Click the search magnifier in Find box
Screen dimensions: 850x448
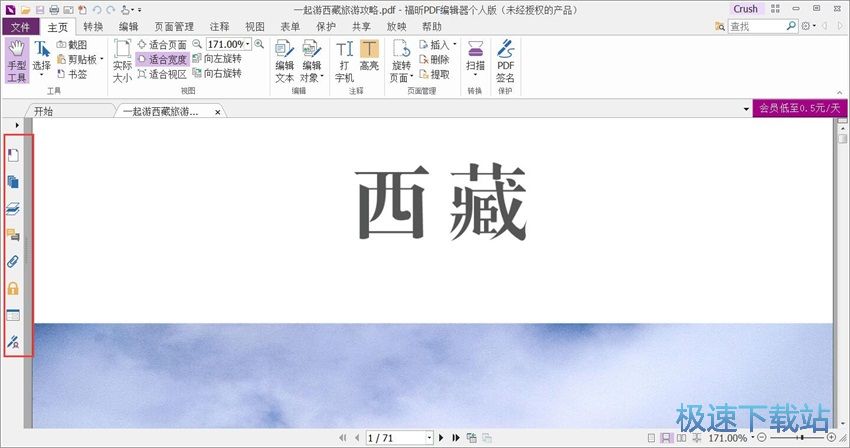(791, 26)
